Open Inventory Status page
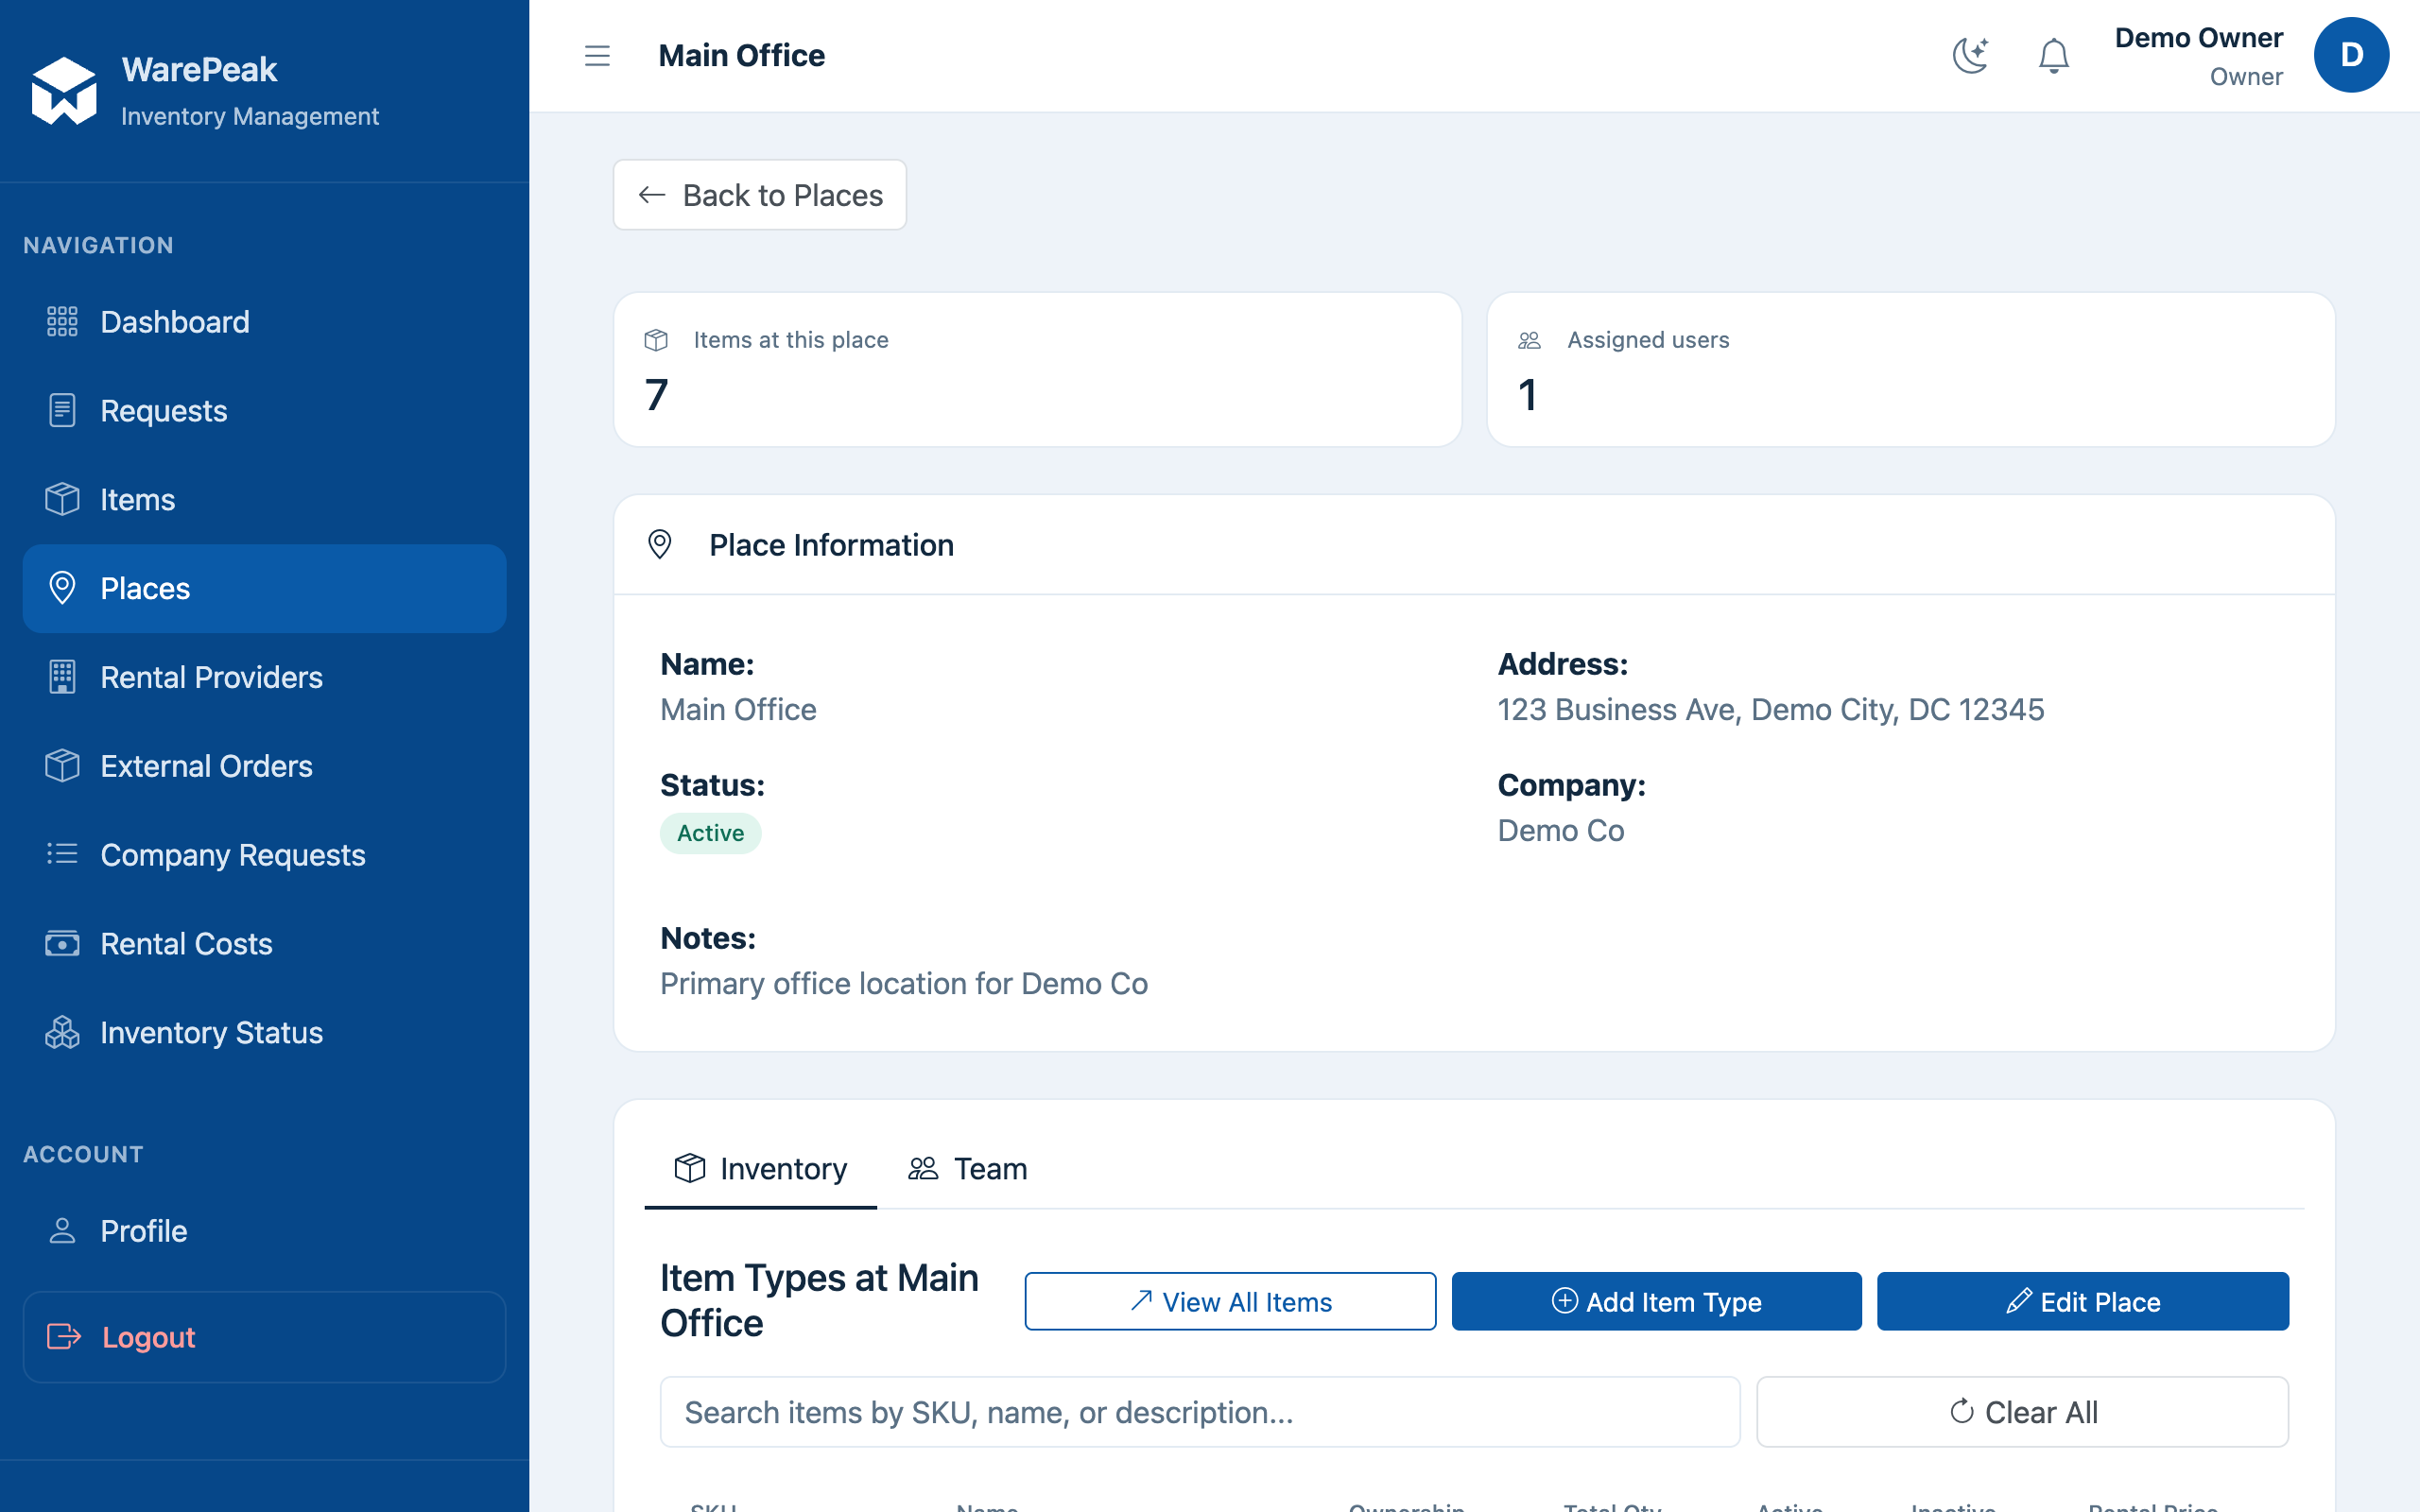 (264, 1032)
